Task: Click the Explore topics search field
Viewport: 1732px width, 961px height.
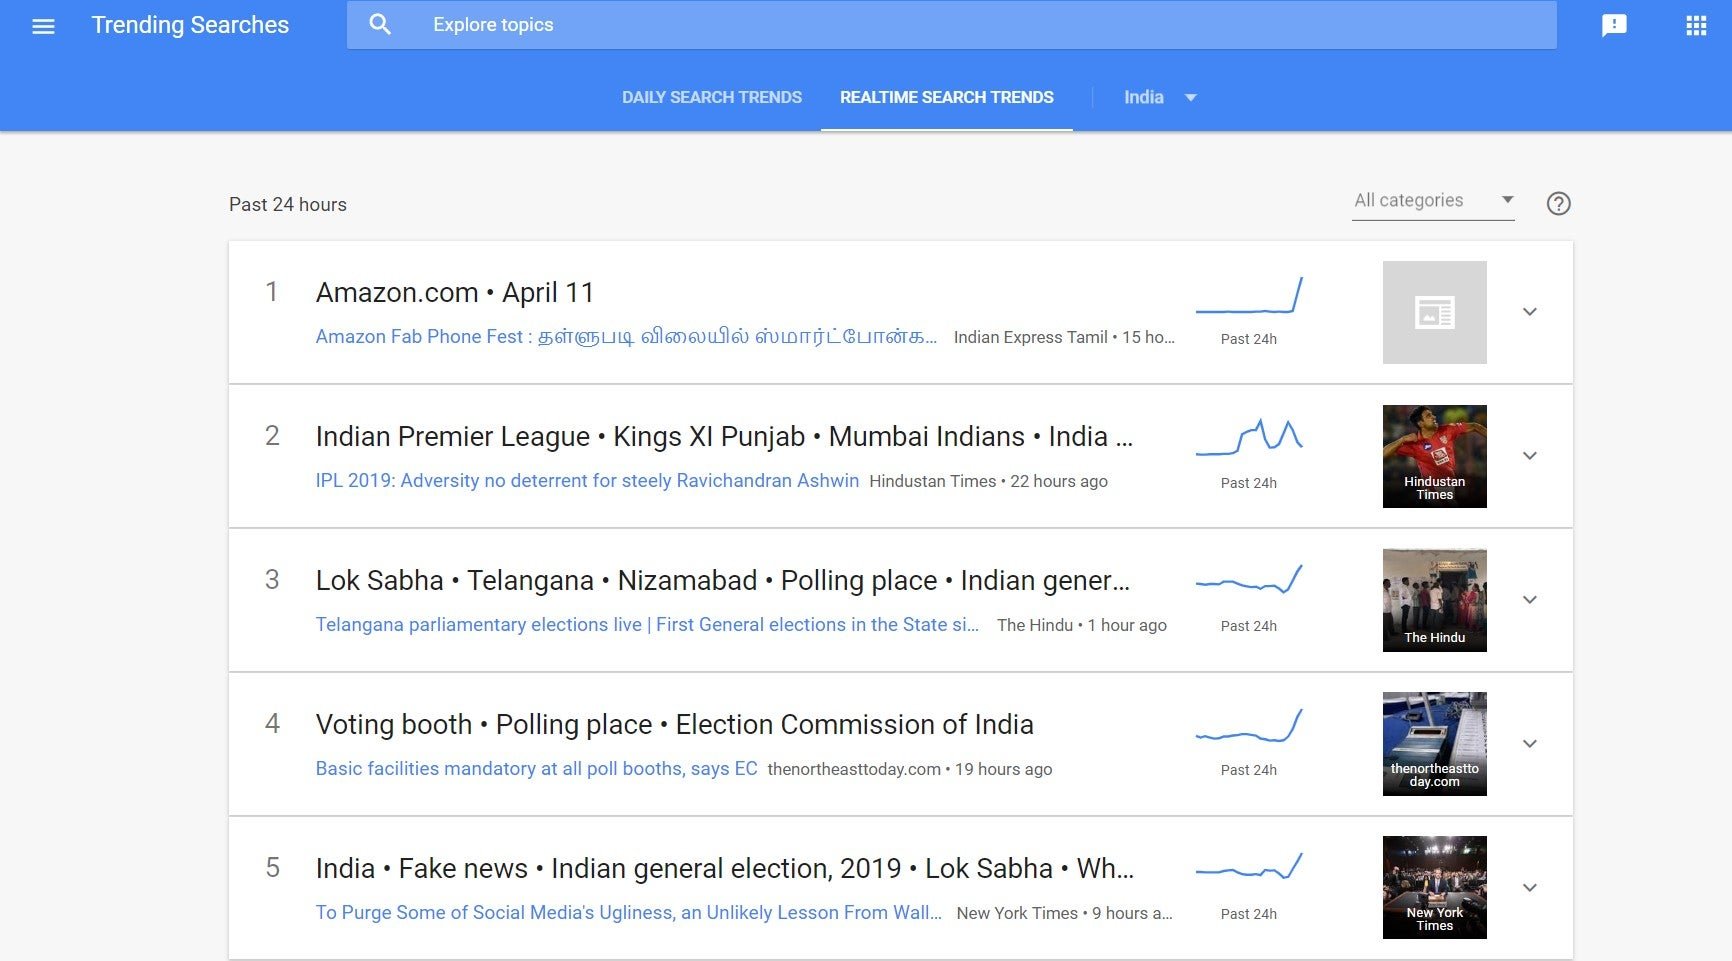Action: tap(951, 25)
